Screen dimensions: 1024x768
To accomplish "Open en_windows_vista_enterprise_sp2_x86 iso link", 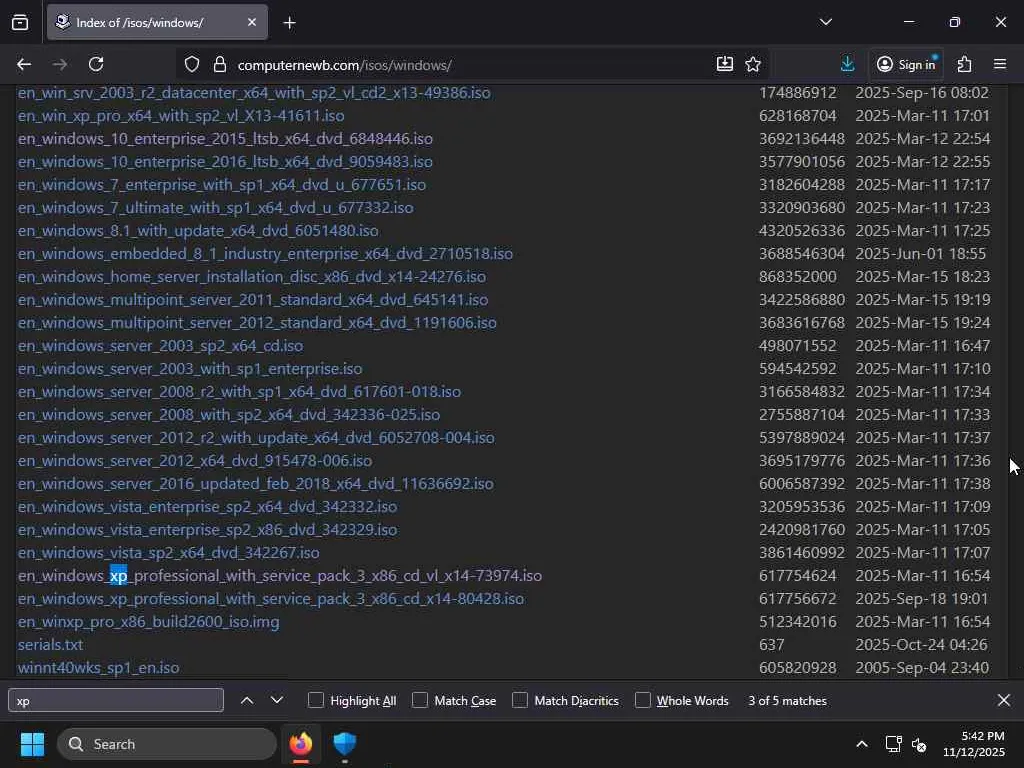I will pos(207,530).
